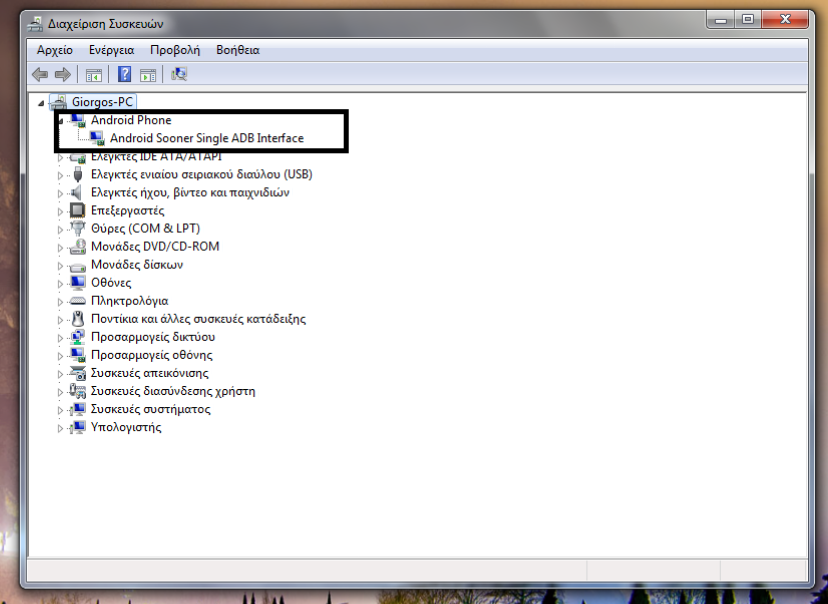
Task: Click the Back arrow toolbar icon
Action: pyautogui.click(x=40, y=74)
